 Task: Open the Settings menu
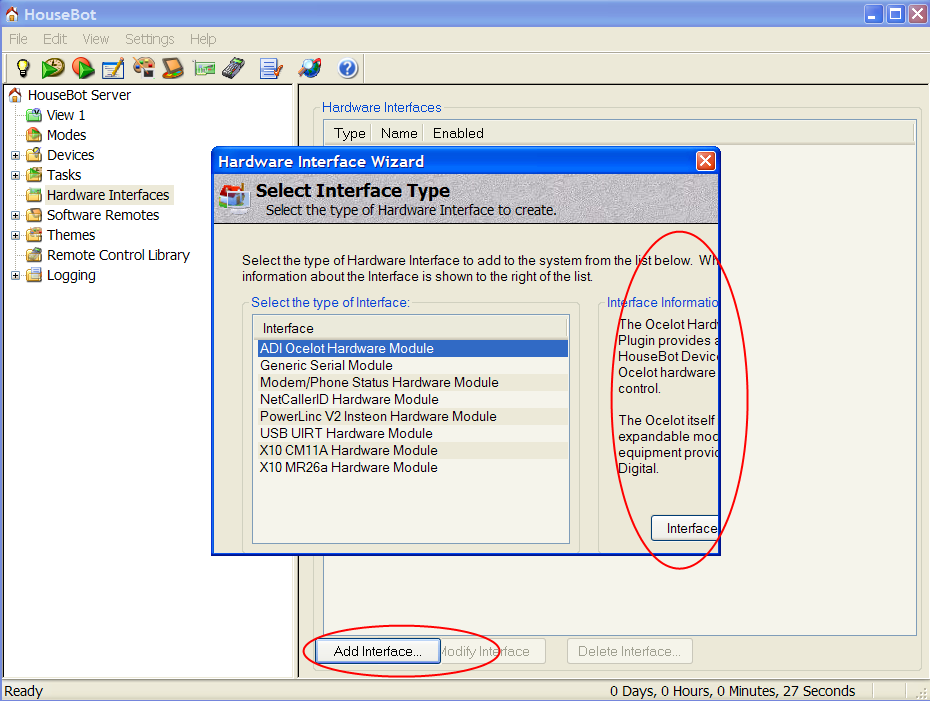coord(149,39)
